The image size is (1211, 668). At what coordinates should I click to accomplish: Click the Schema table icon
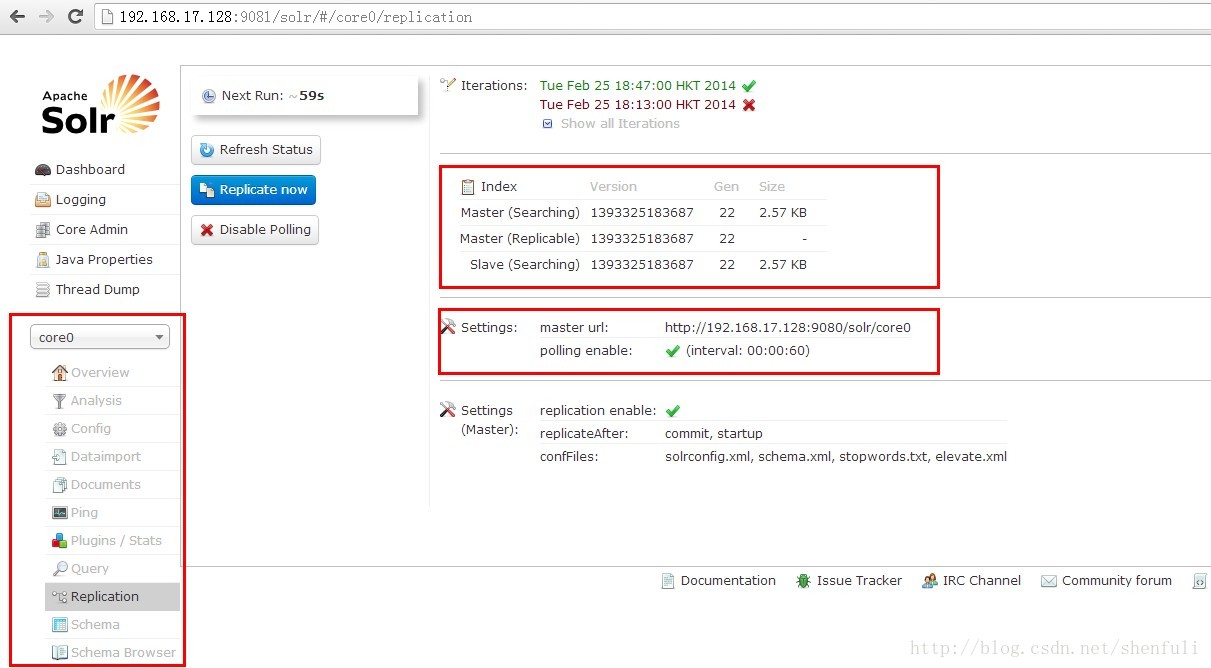(x=60, y=625)
